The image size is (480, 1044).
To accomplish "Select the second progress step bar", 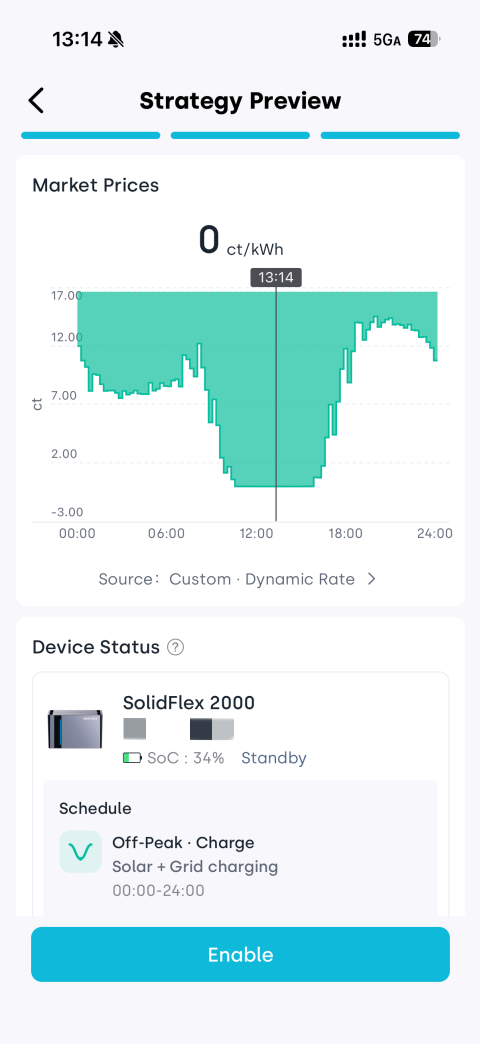I will [x=240, y=135].
